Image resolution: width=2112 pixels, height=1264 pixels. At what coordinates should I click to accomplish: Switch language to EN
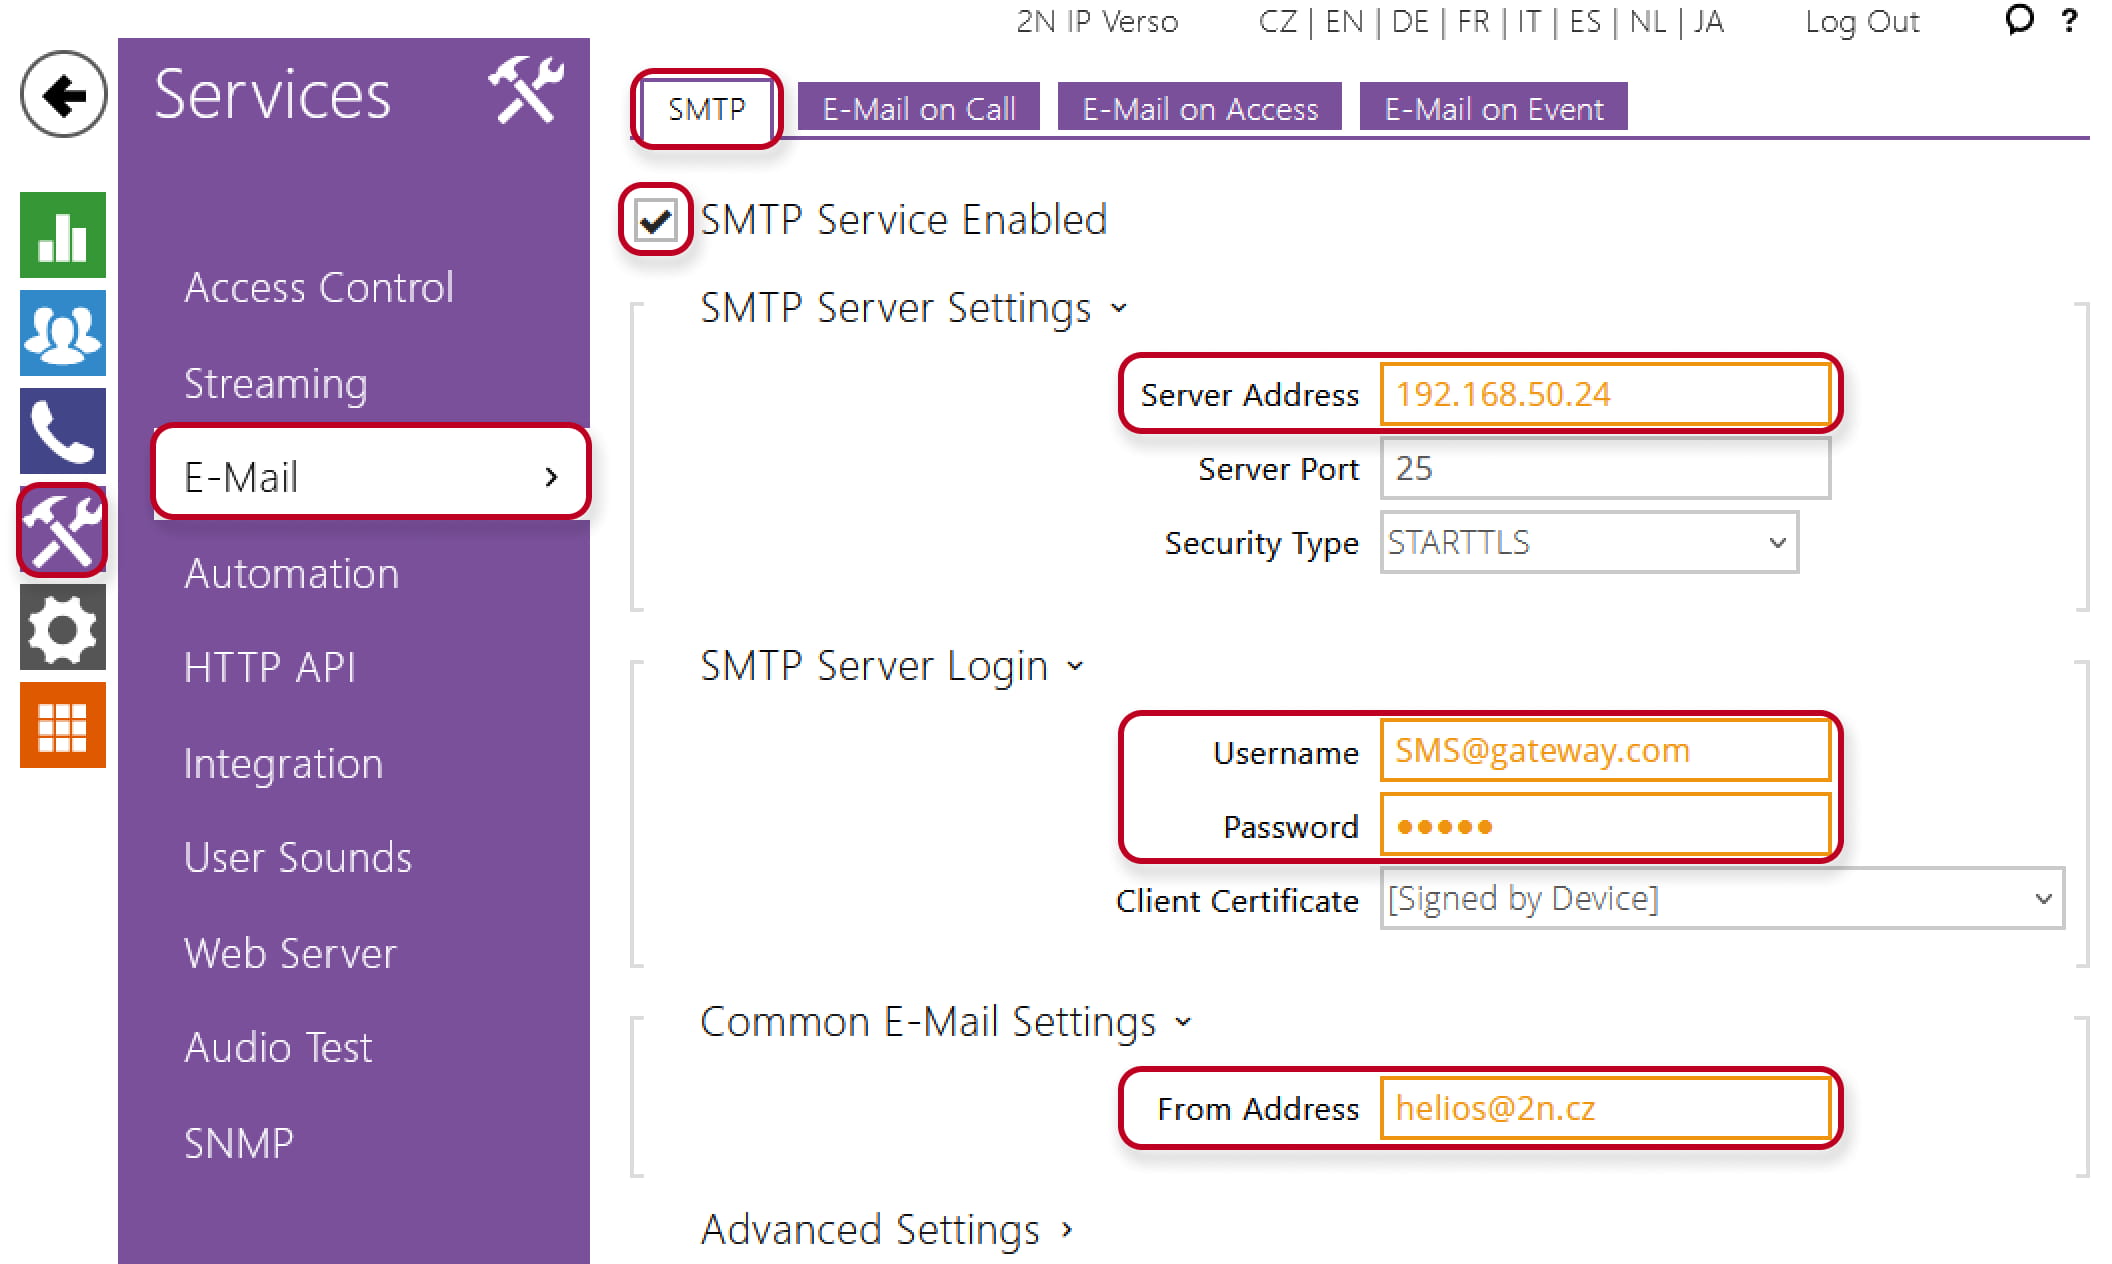(x=1344, y=22)
